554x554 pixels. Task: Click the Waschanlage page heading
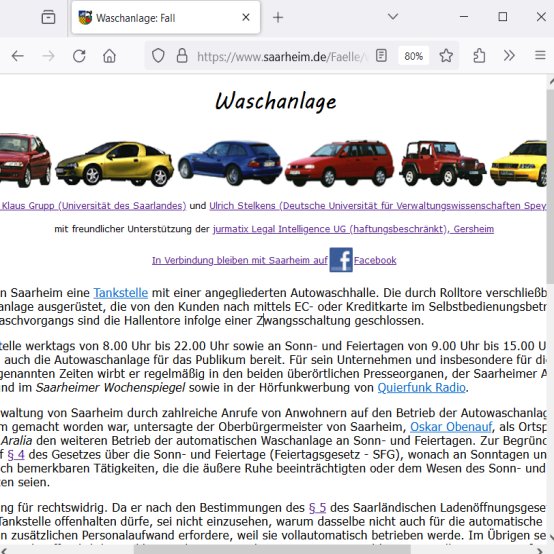click(276, 101)
